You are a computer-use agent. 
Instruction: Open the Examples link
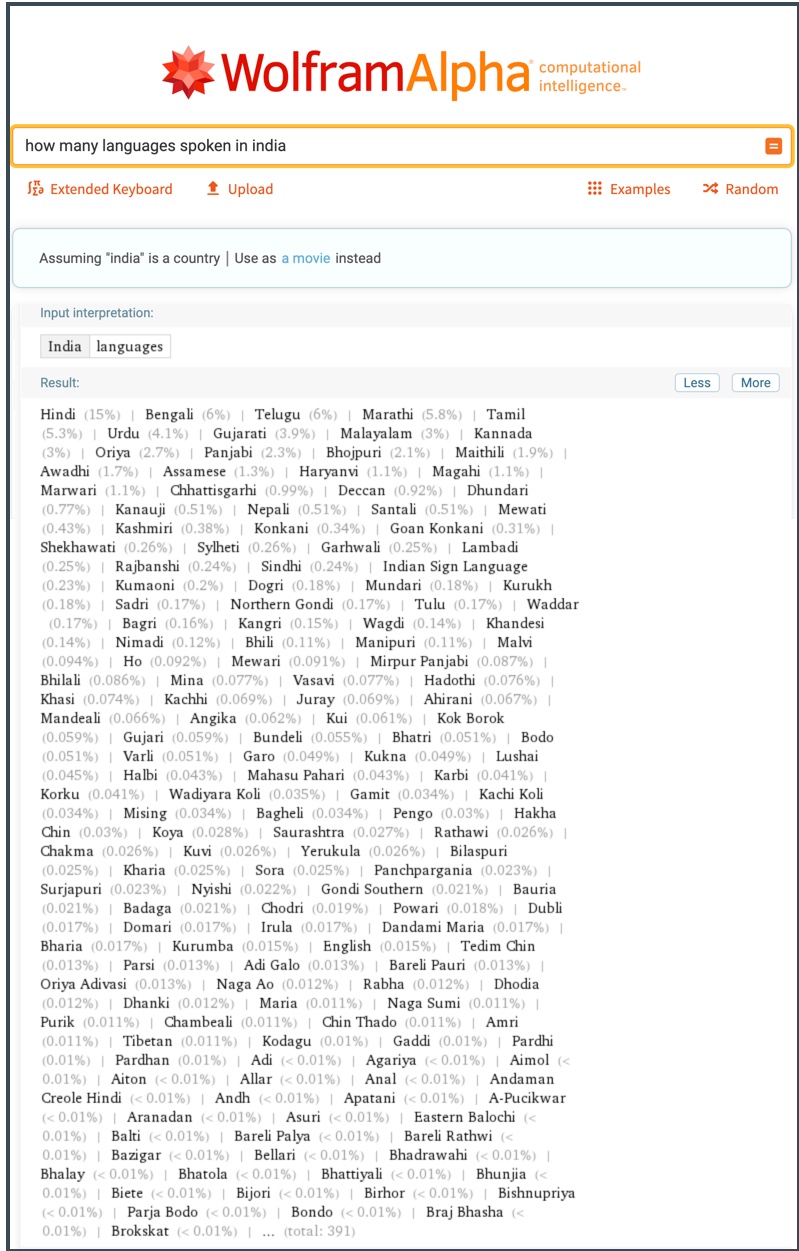pyautogui.click(x=640, y=189)
